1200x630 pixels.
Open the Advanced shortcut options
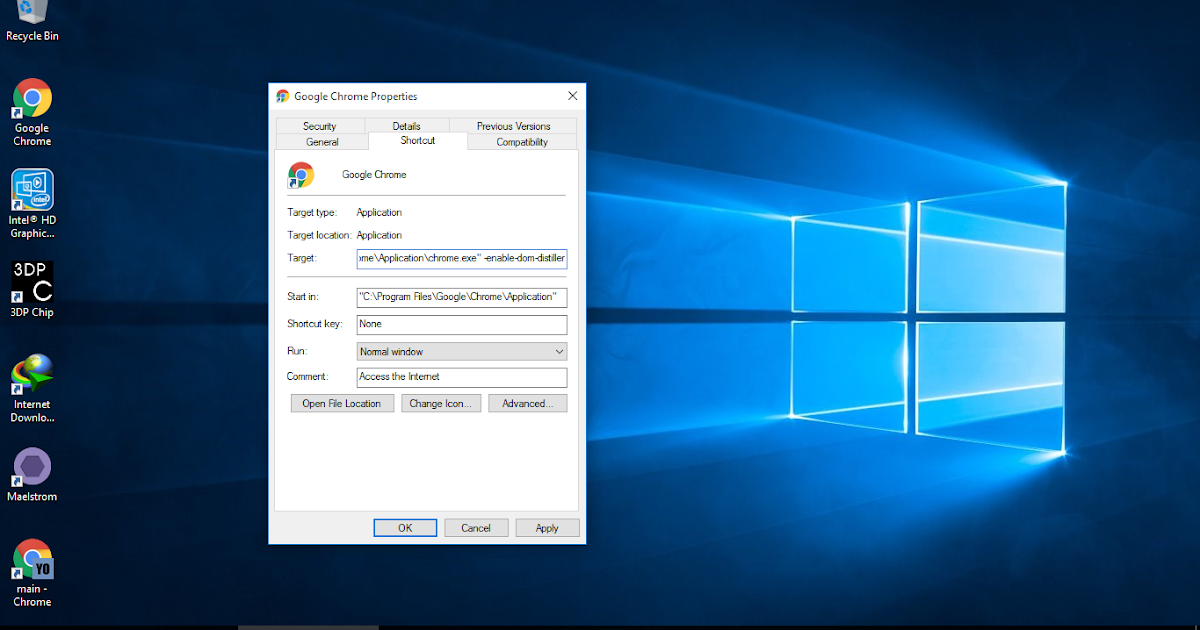(x=527, y=404)
